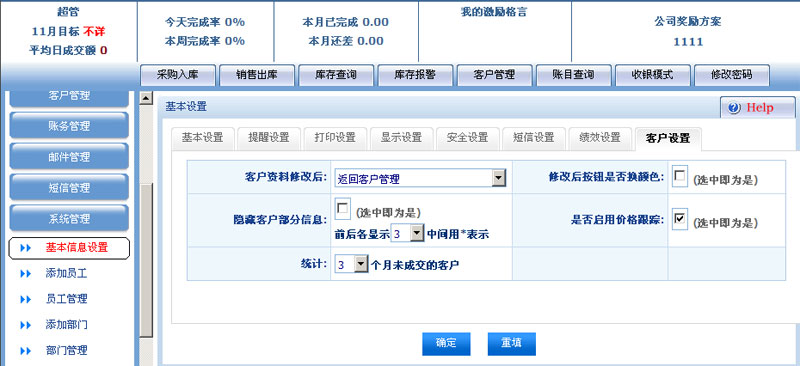Click arrow icon beside 基本信息设置

point(26,248)
